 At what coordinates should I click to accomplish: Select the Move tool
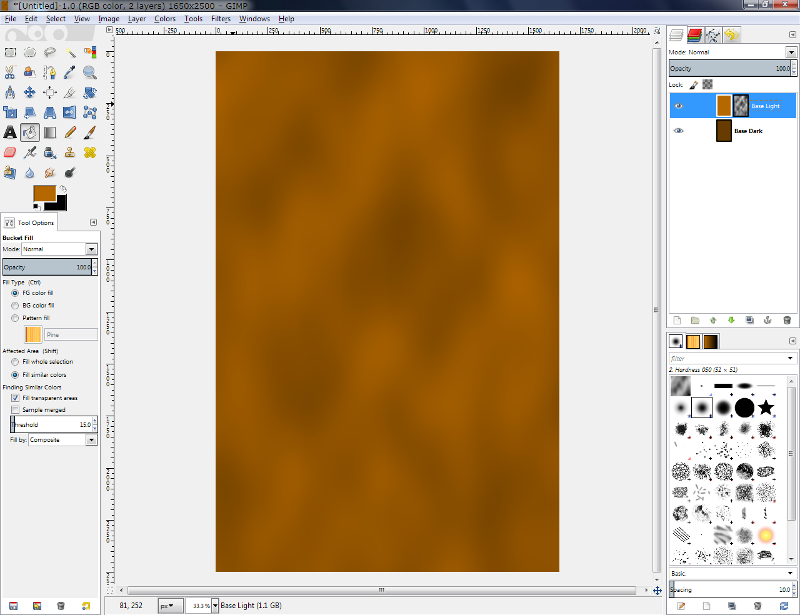point(30,92)
